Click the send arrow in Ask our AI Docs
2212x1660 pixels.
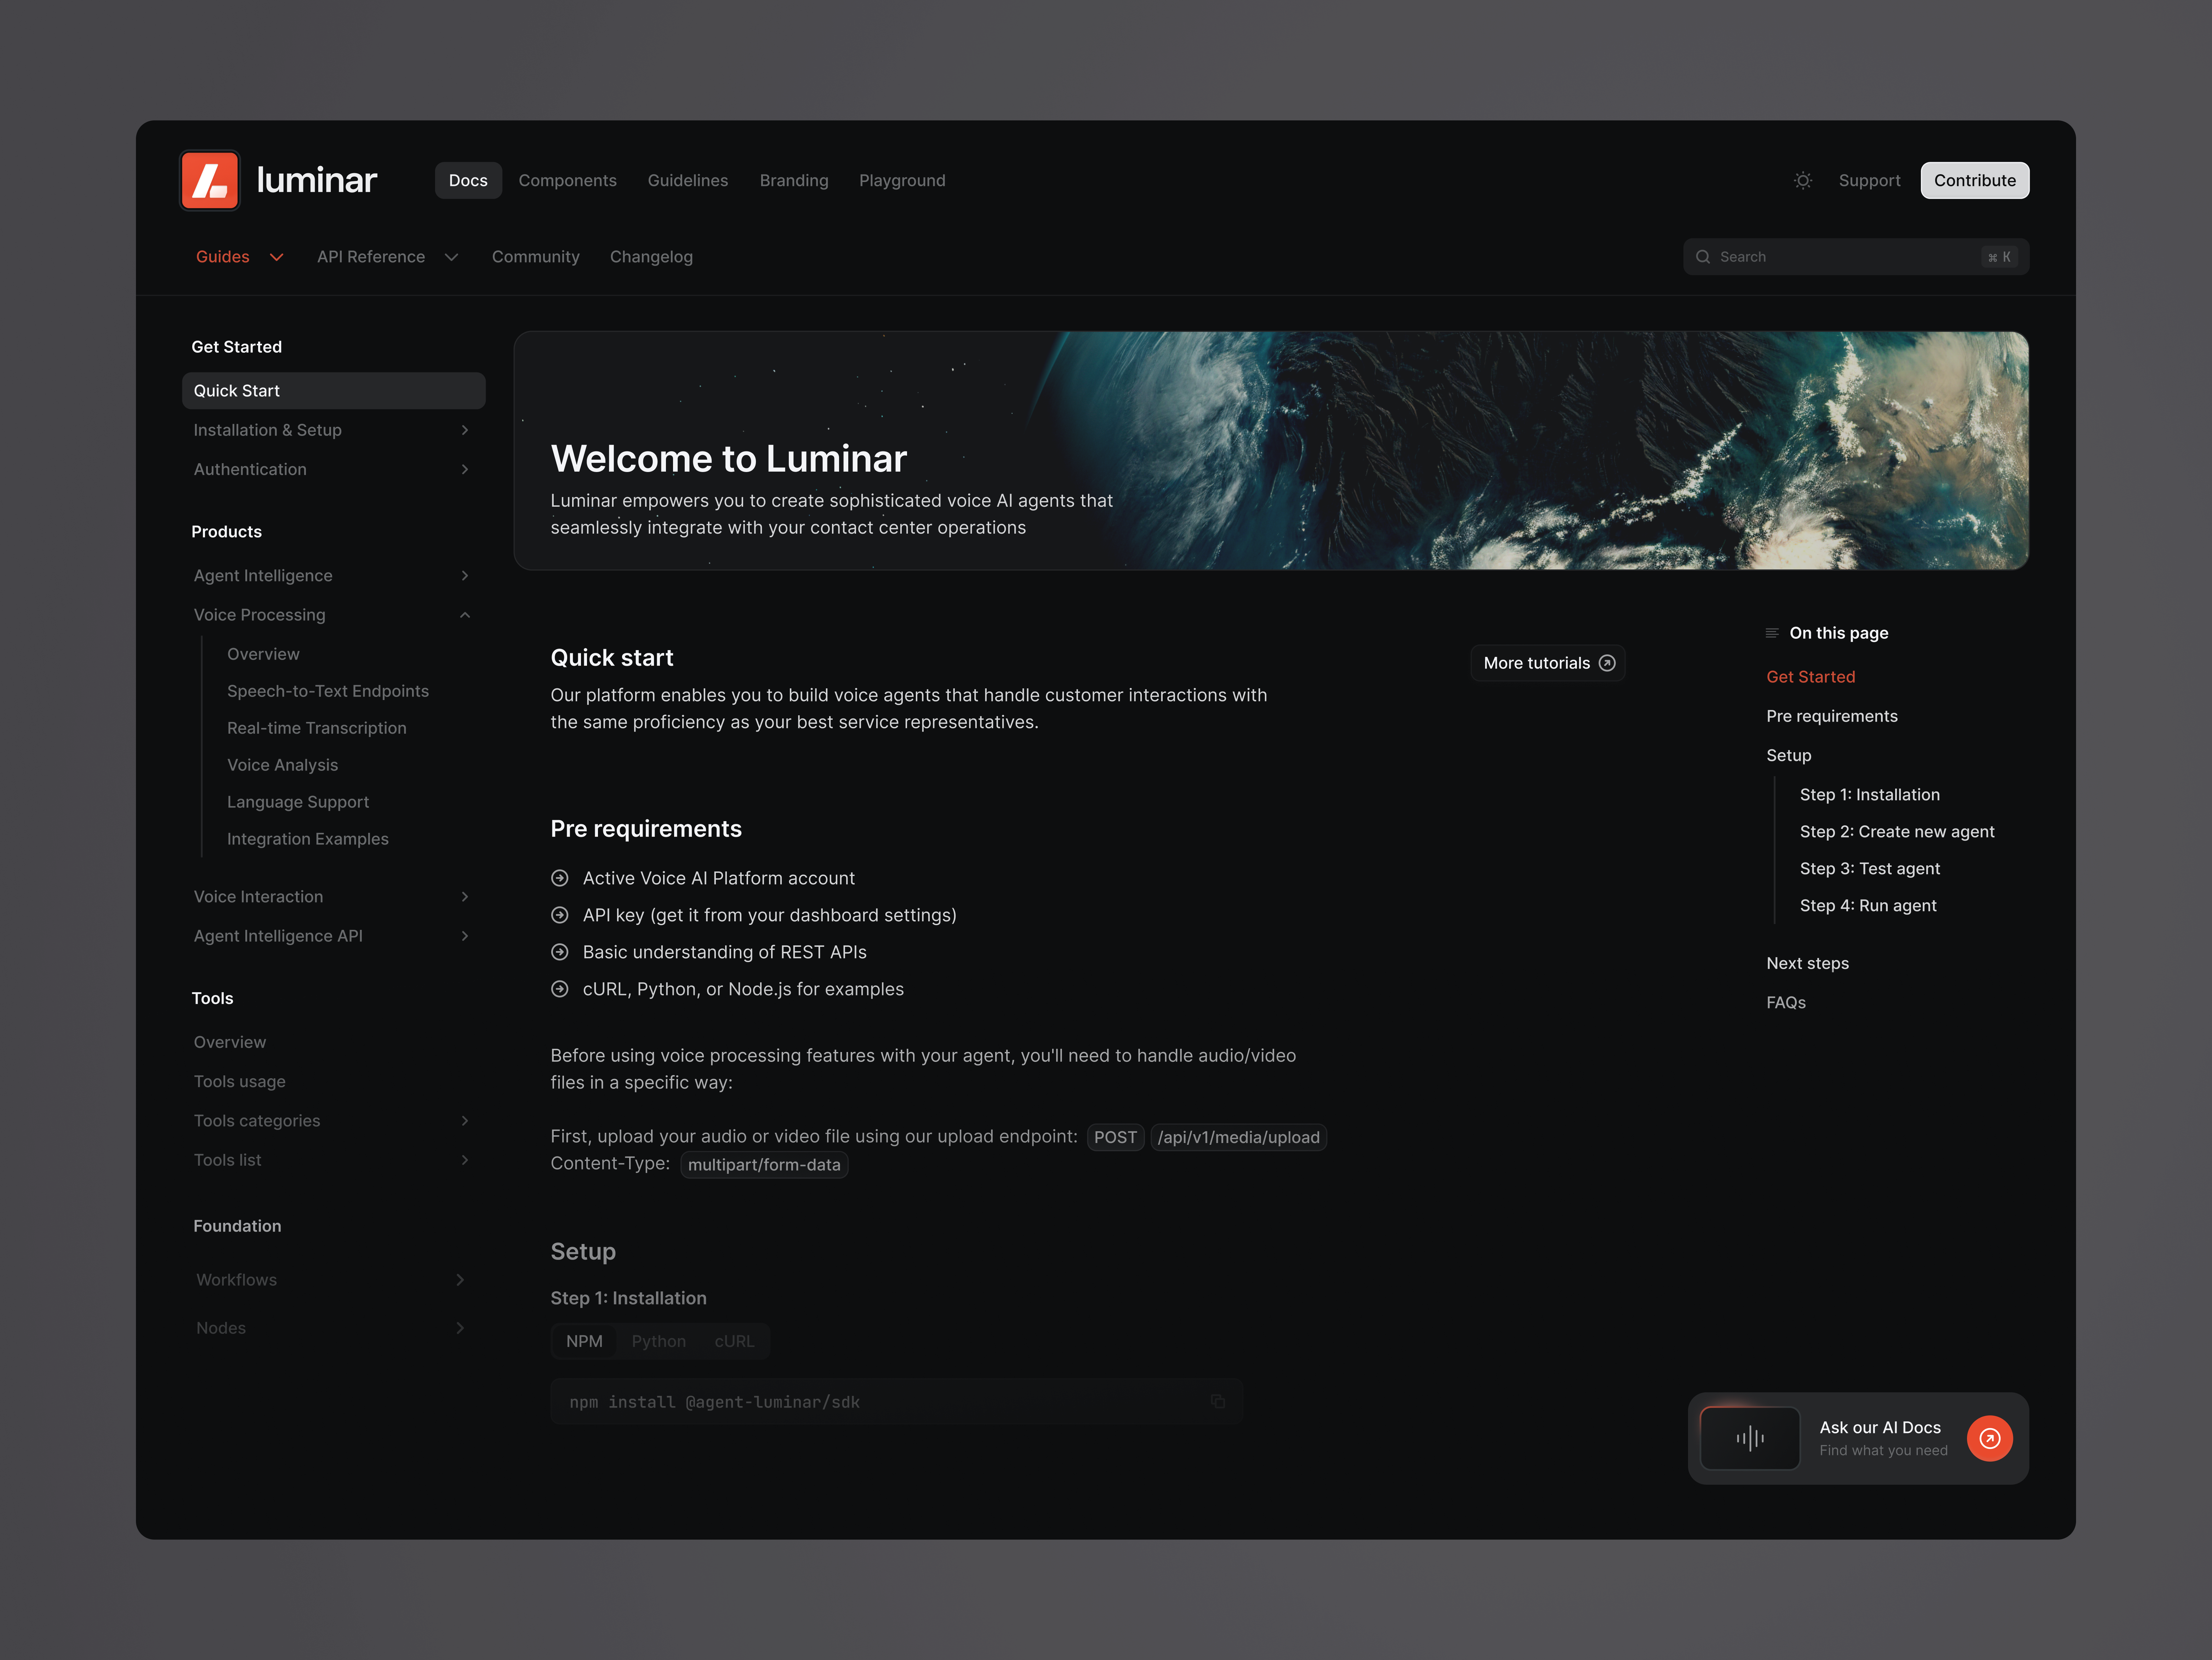[1990, 1438]
